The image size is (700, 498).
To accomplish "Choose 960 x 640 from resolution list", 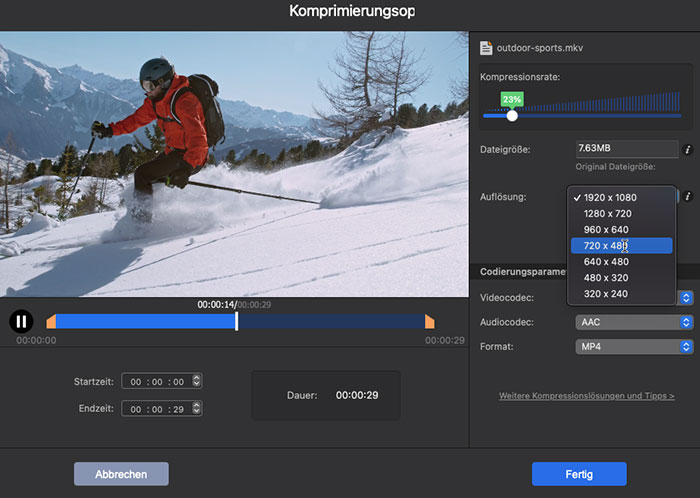I will (x=621, y=230).
